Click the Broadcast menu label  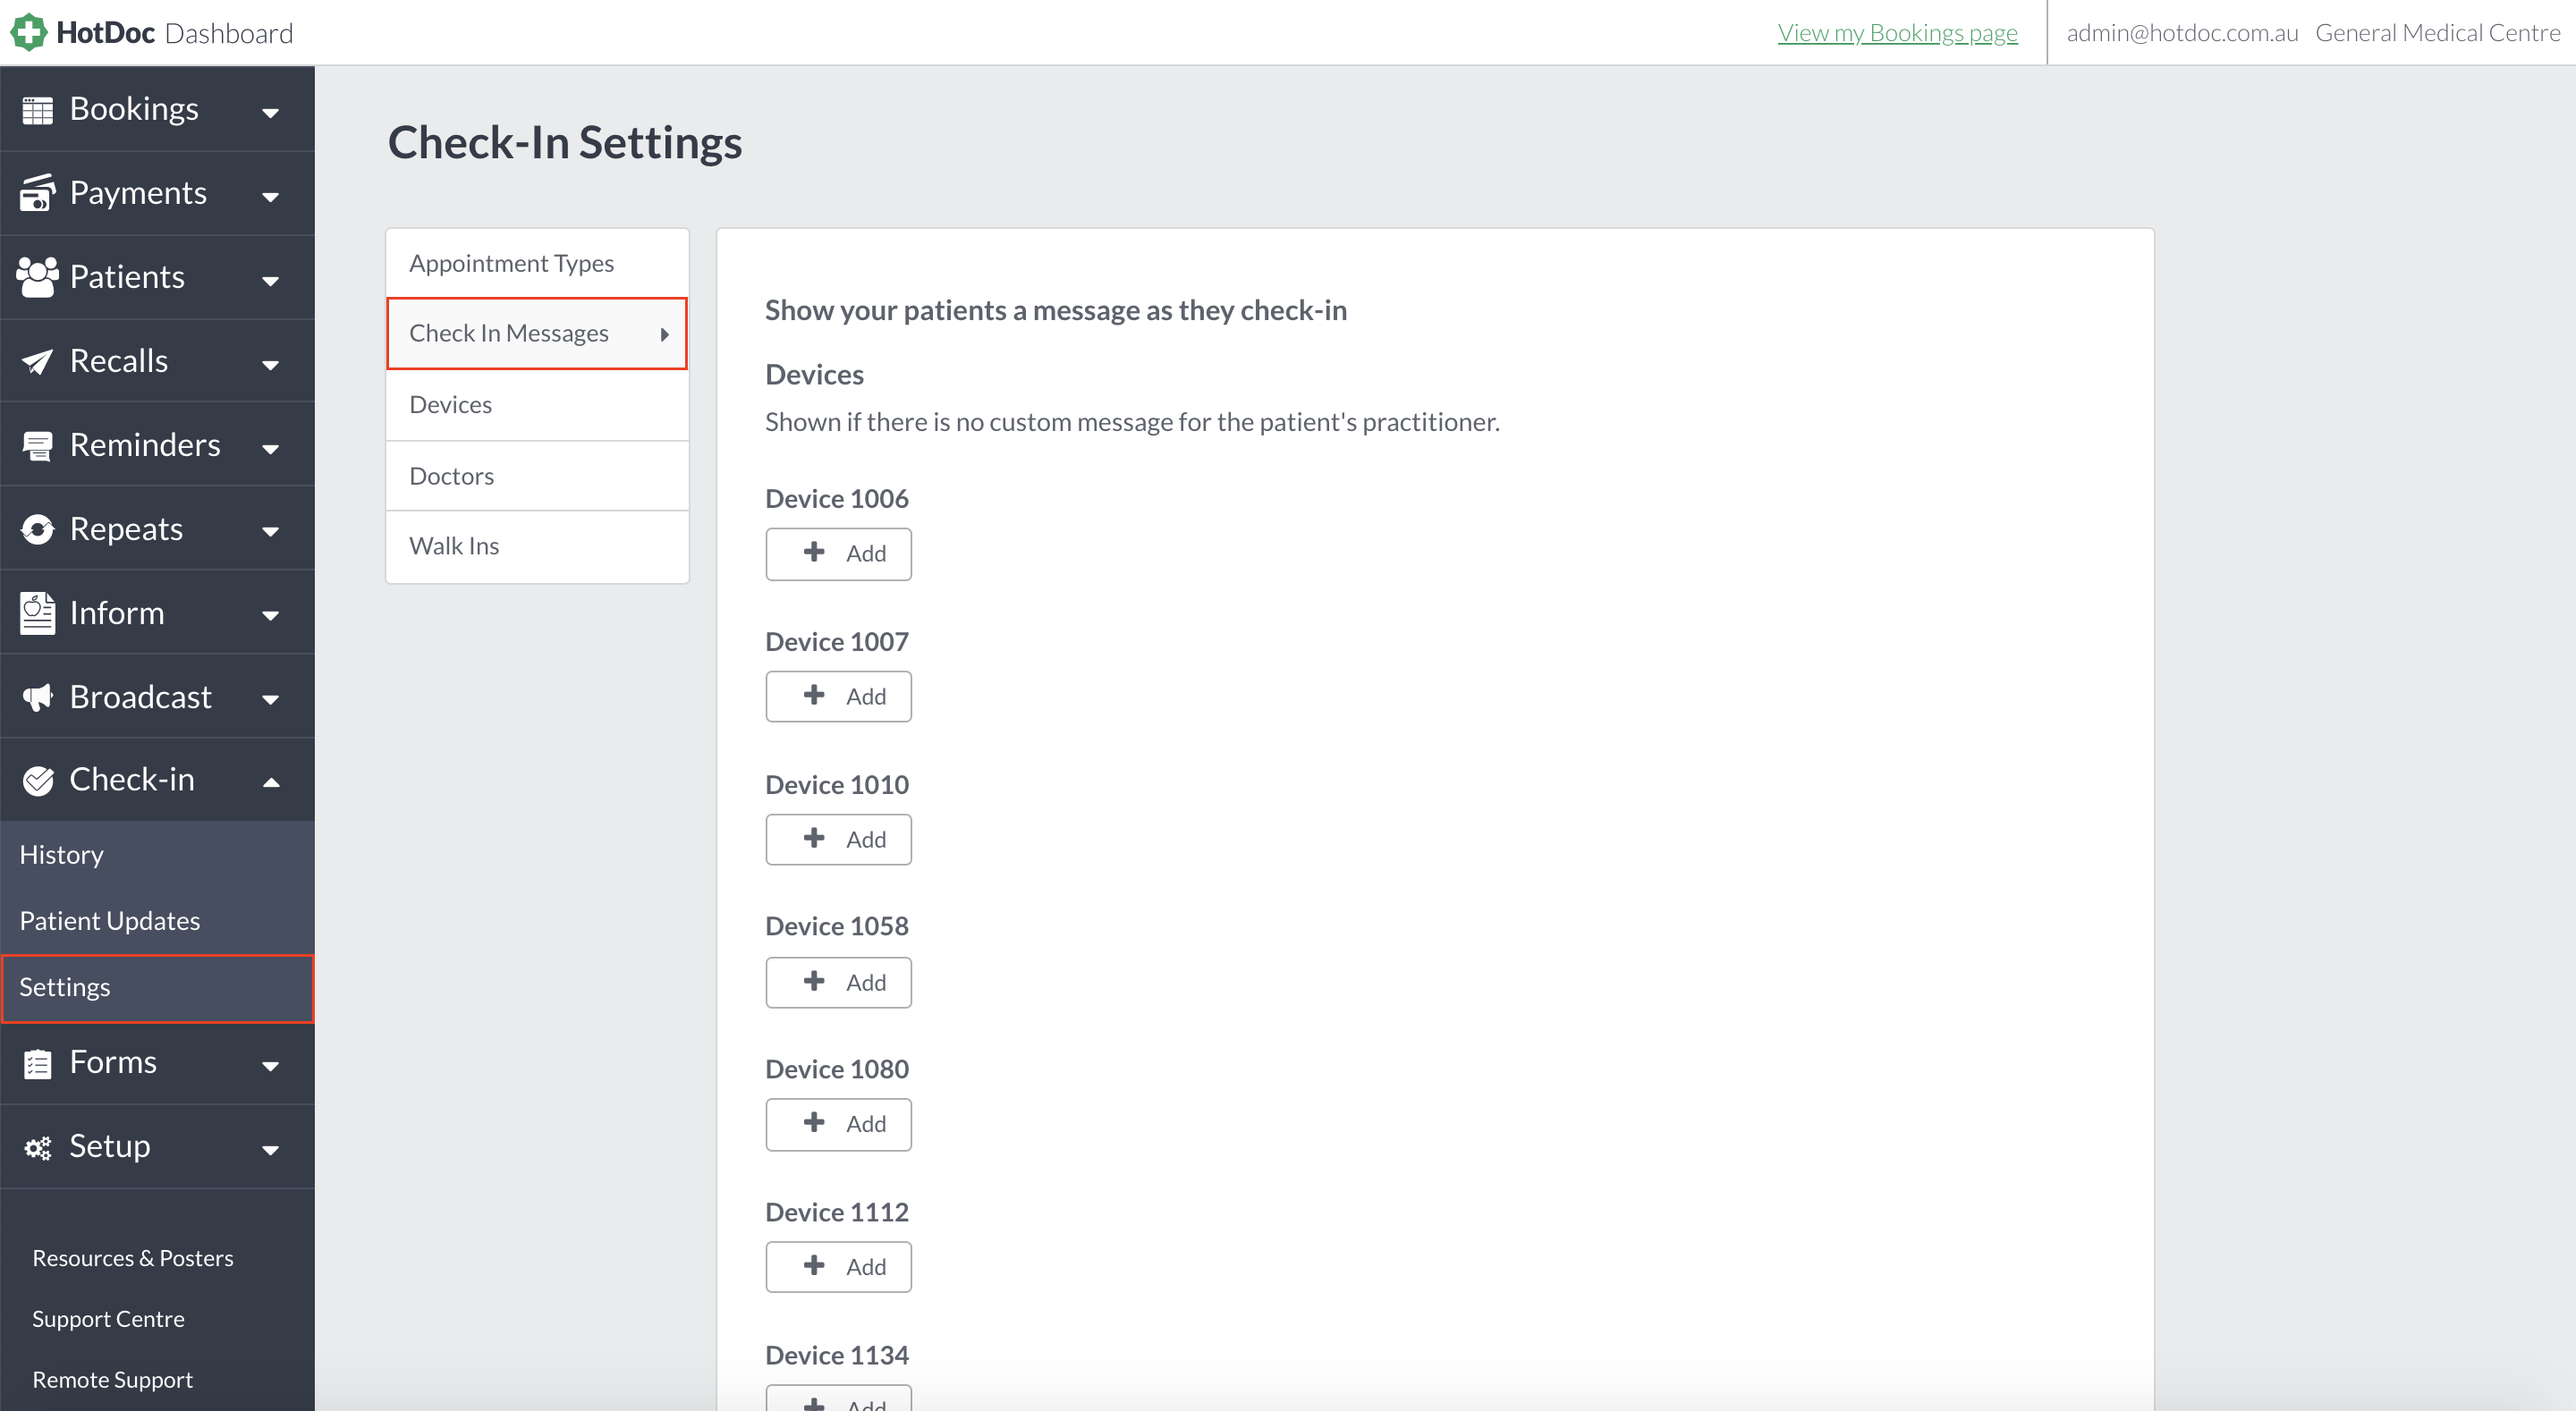click(x=141, y=697)
